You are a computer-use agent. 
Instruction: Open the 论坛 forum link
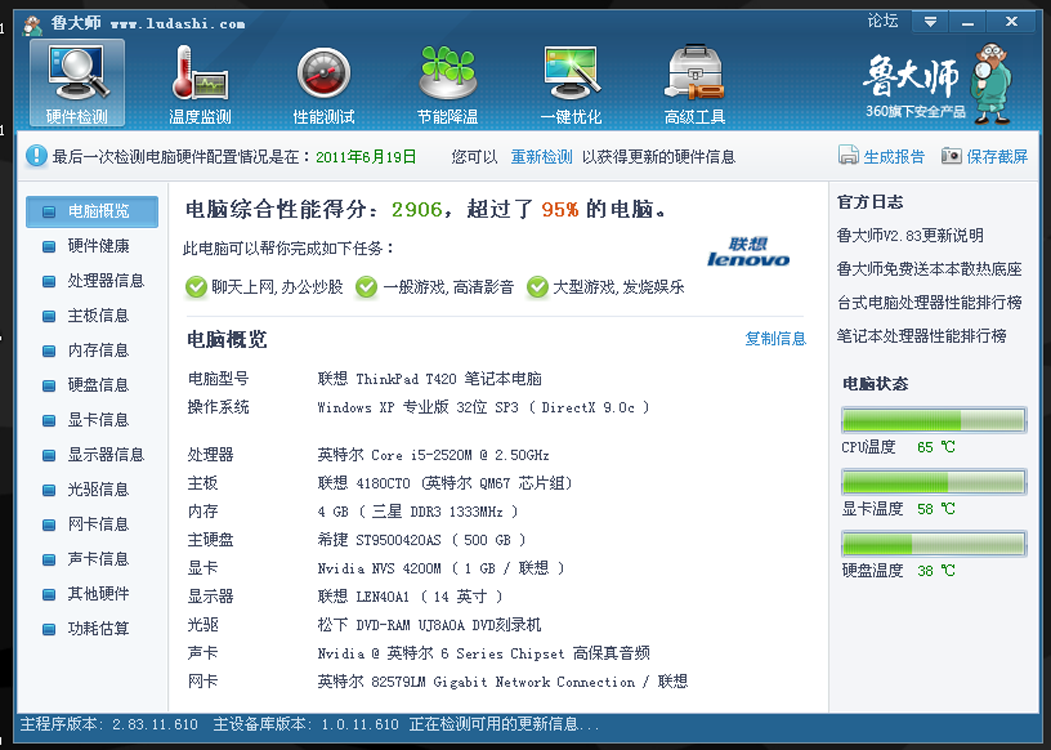click(882, 21)
